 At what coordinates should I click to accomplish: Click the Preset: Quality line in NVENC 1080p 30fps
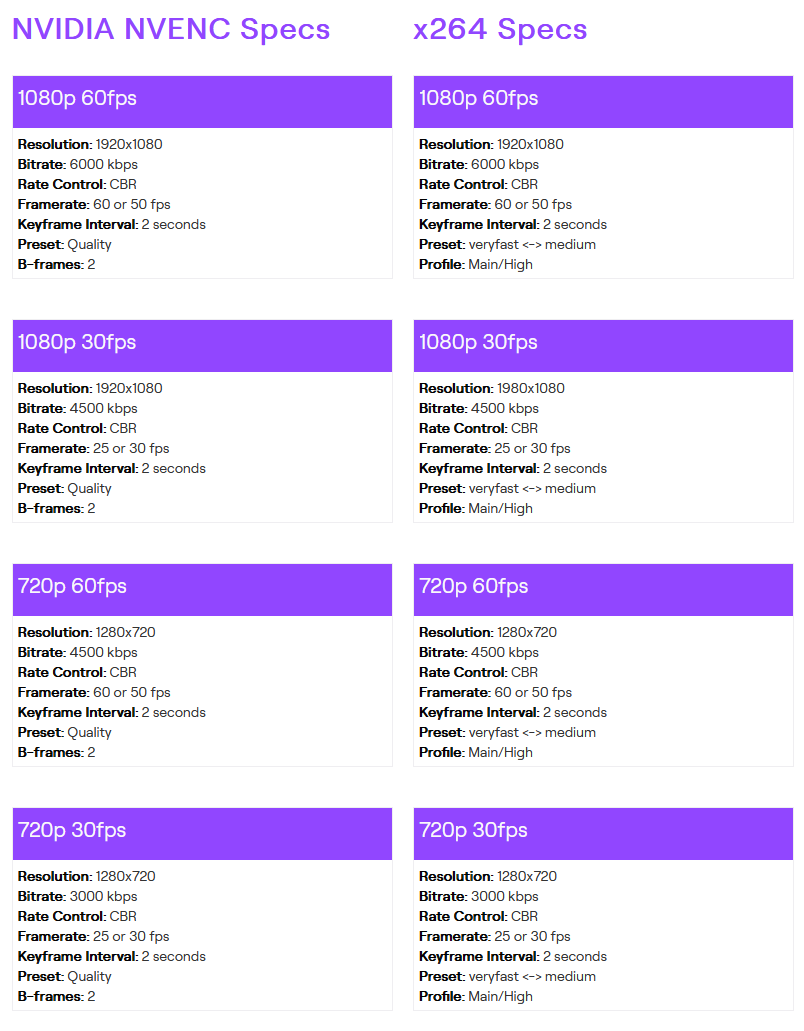[x=65, y=488]
